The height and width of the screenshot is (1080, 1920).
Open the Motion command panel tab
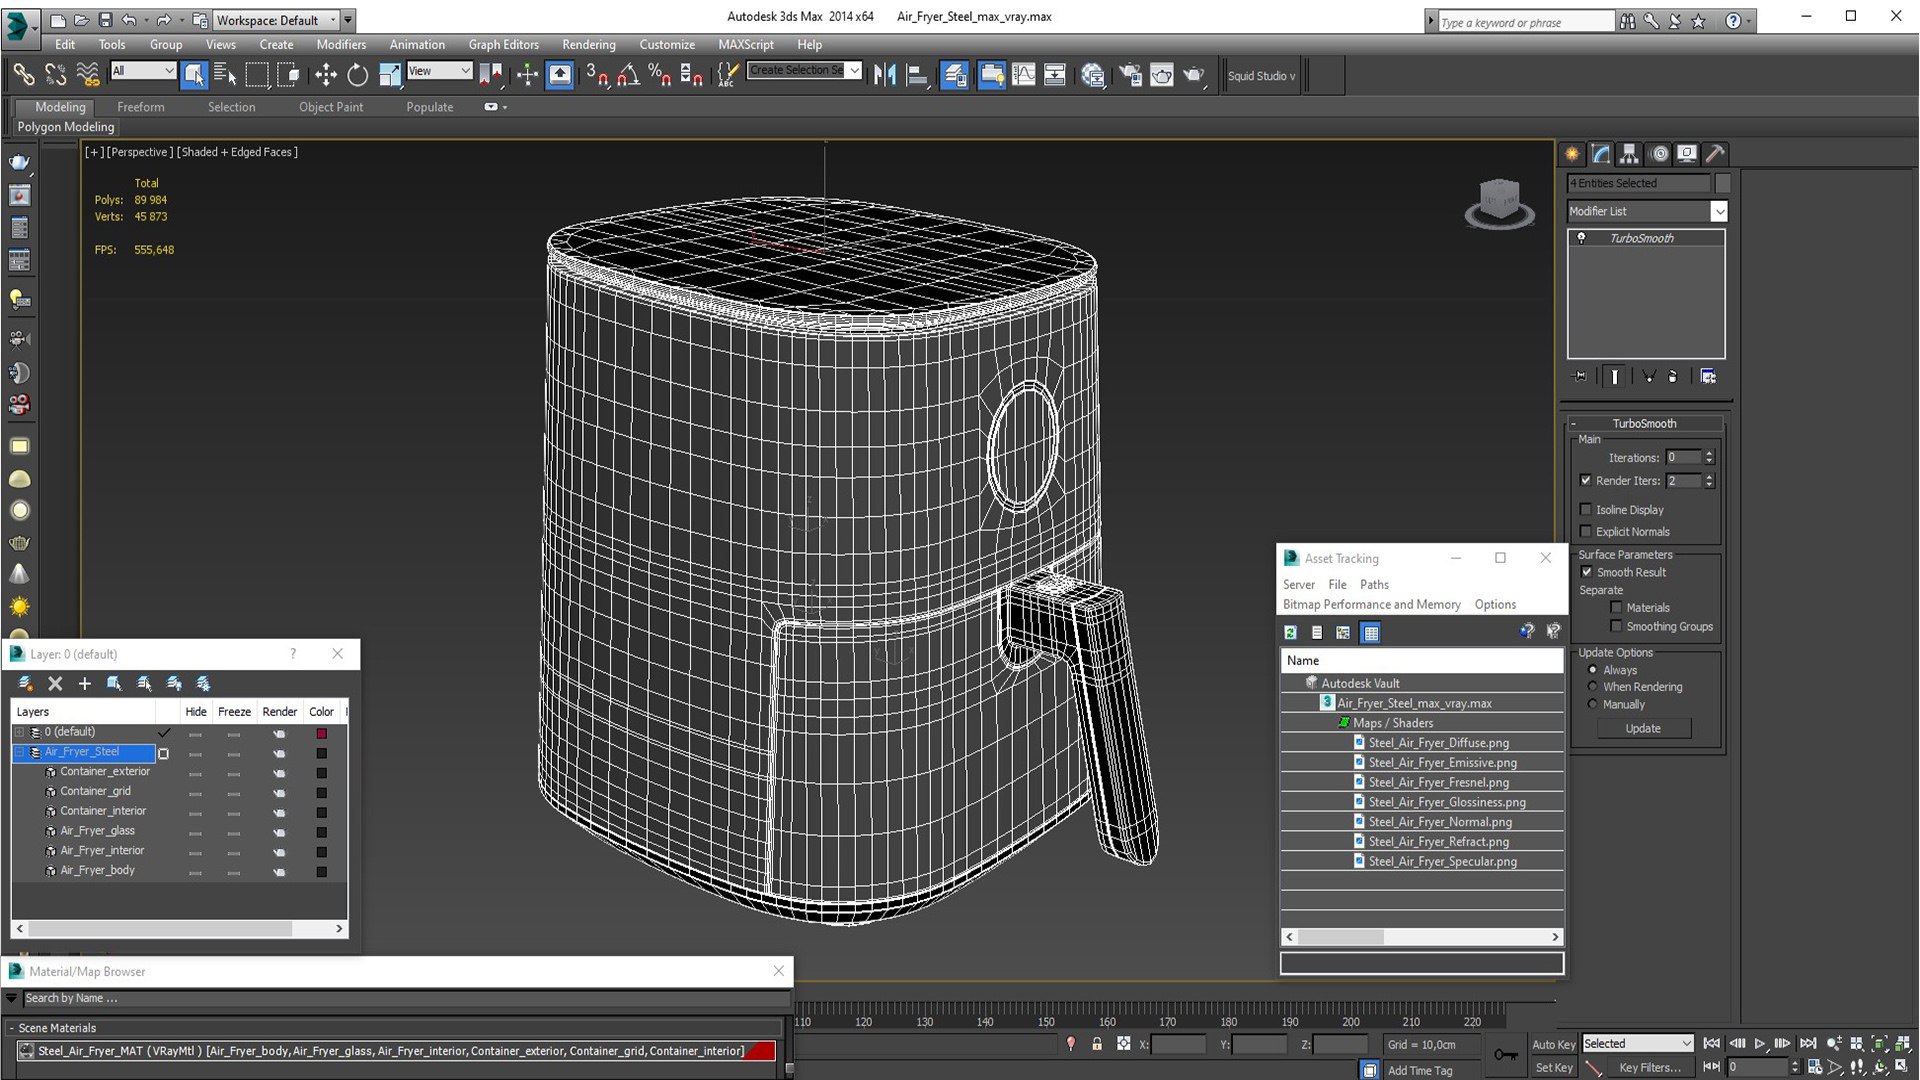coord(1659,154)
